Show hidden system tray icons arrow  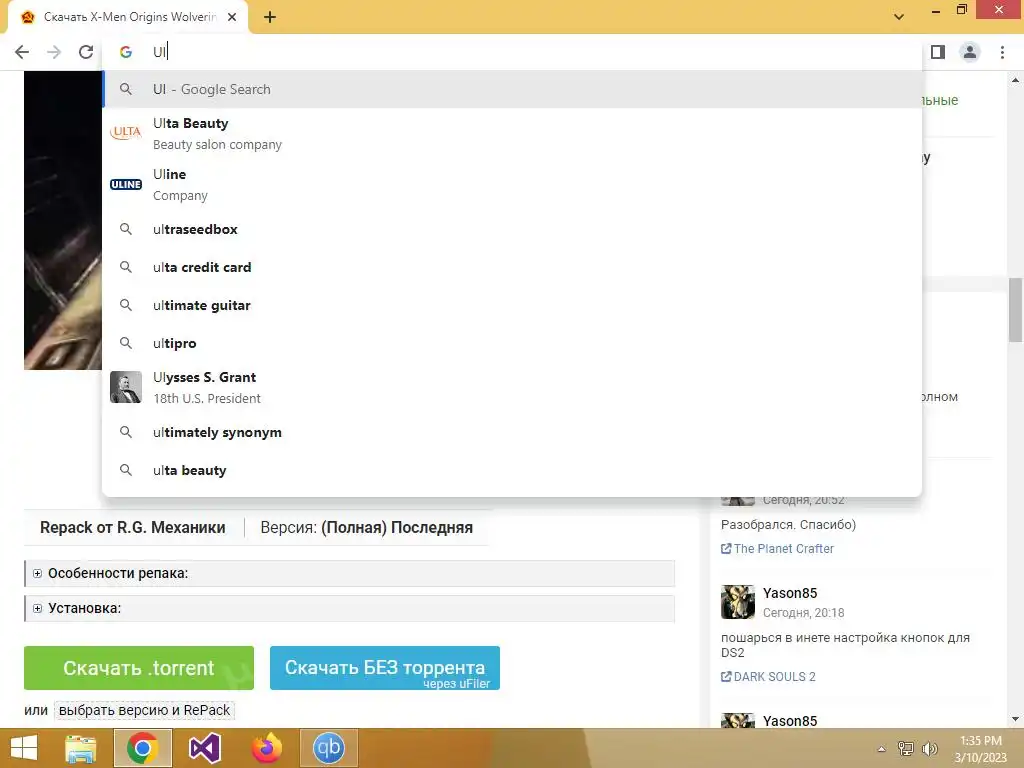[881, 749]
